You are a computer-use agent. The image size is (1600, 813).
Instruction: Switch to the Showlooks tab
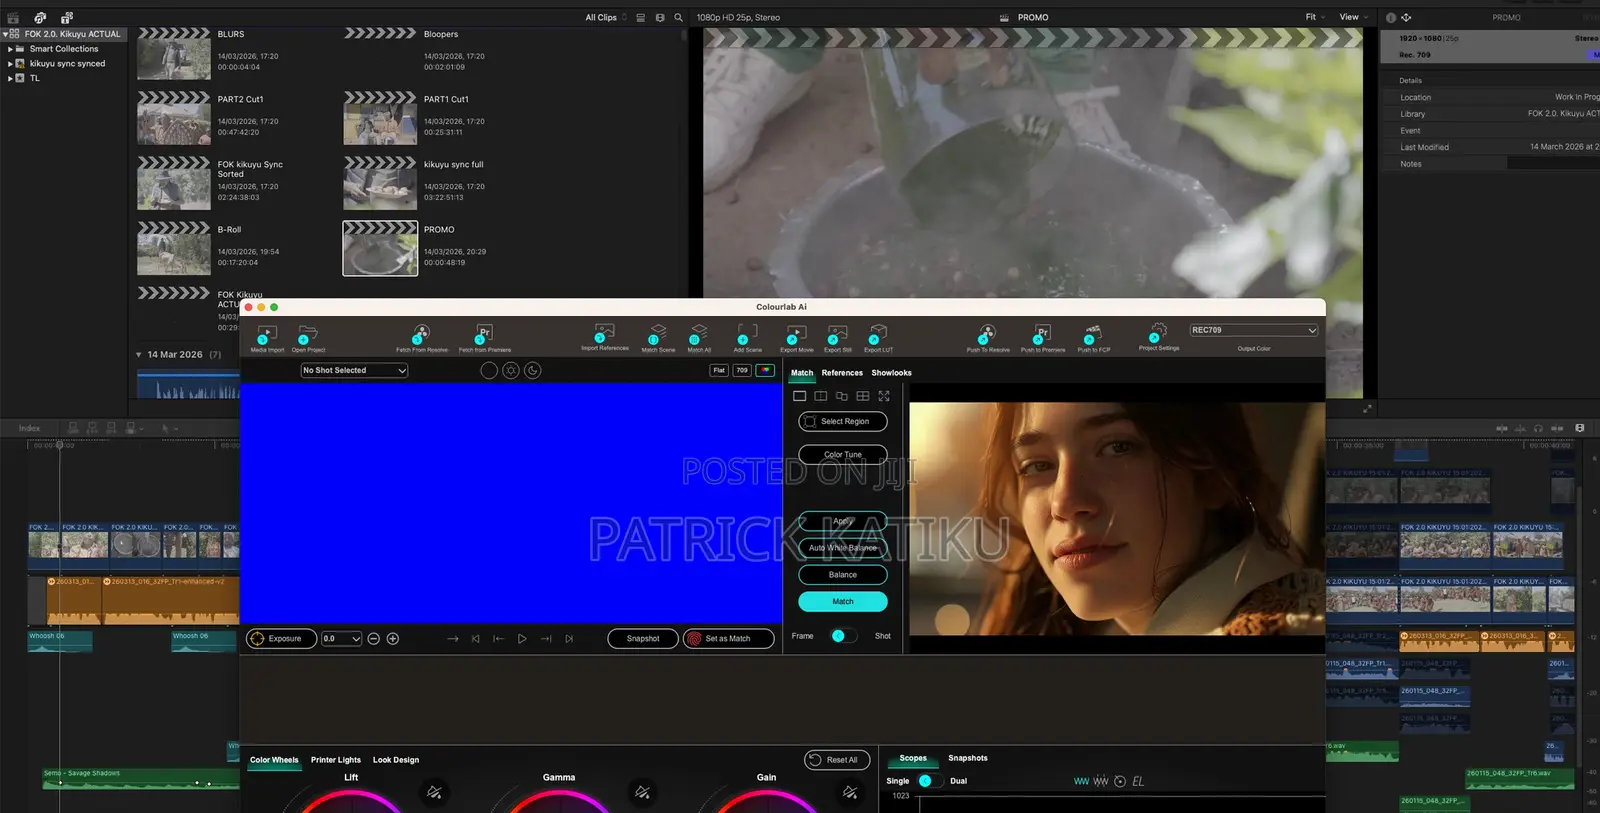pos(891,373)
